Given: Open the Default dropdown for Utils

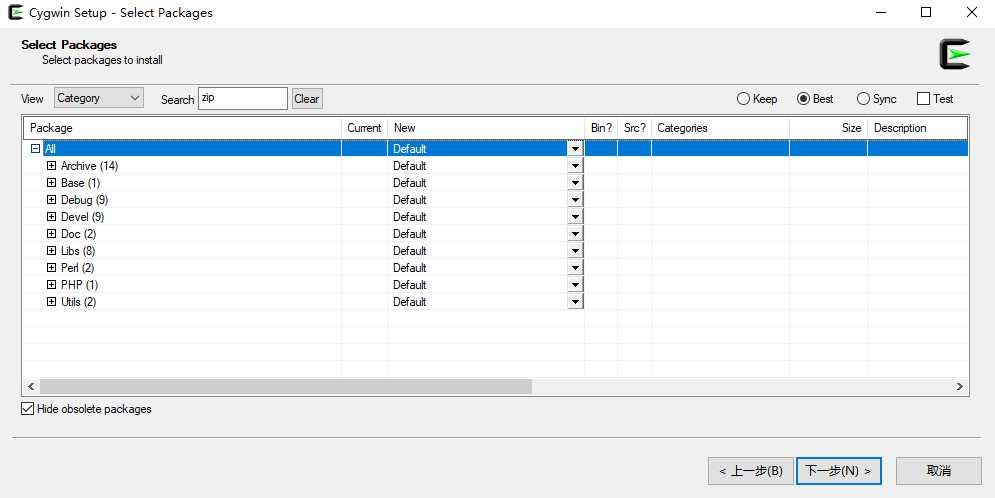Looking at the screenshot, I should 576,302.
